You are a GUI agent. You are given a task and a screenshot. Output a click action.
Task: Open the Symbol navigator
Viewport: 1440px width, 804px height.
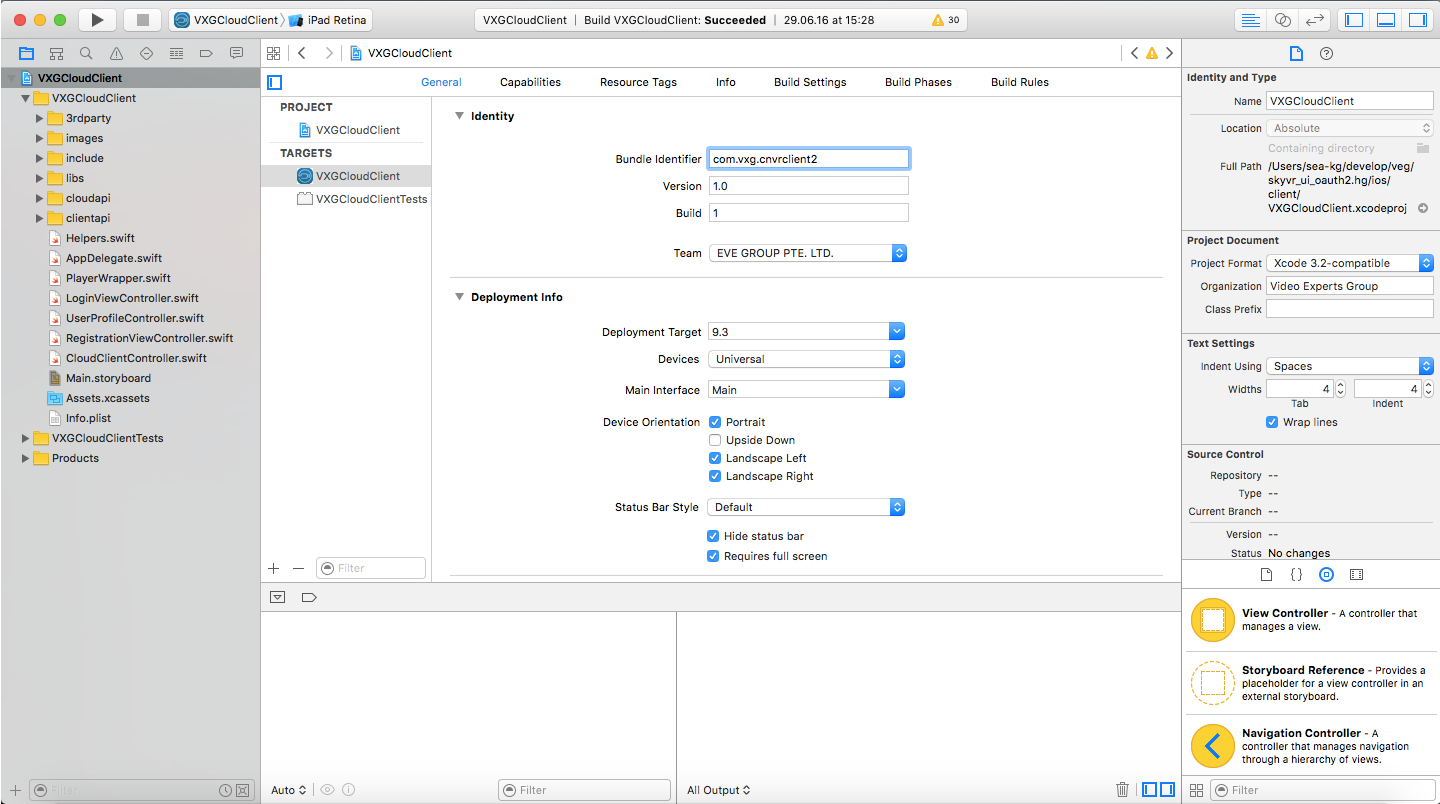tap(56, 53)
